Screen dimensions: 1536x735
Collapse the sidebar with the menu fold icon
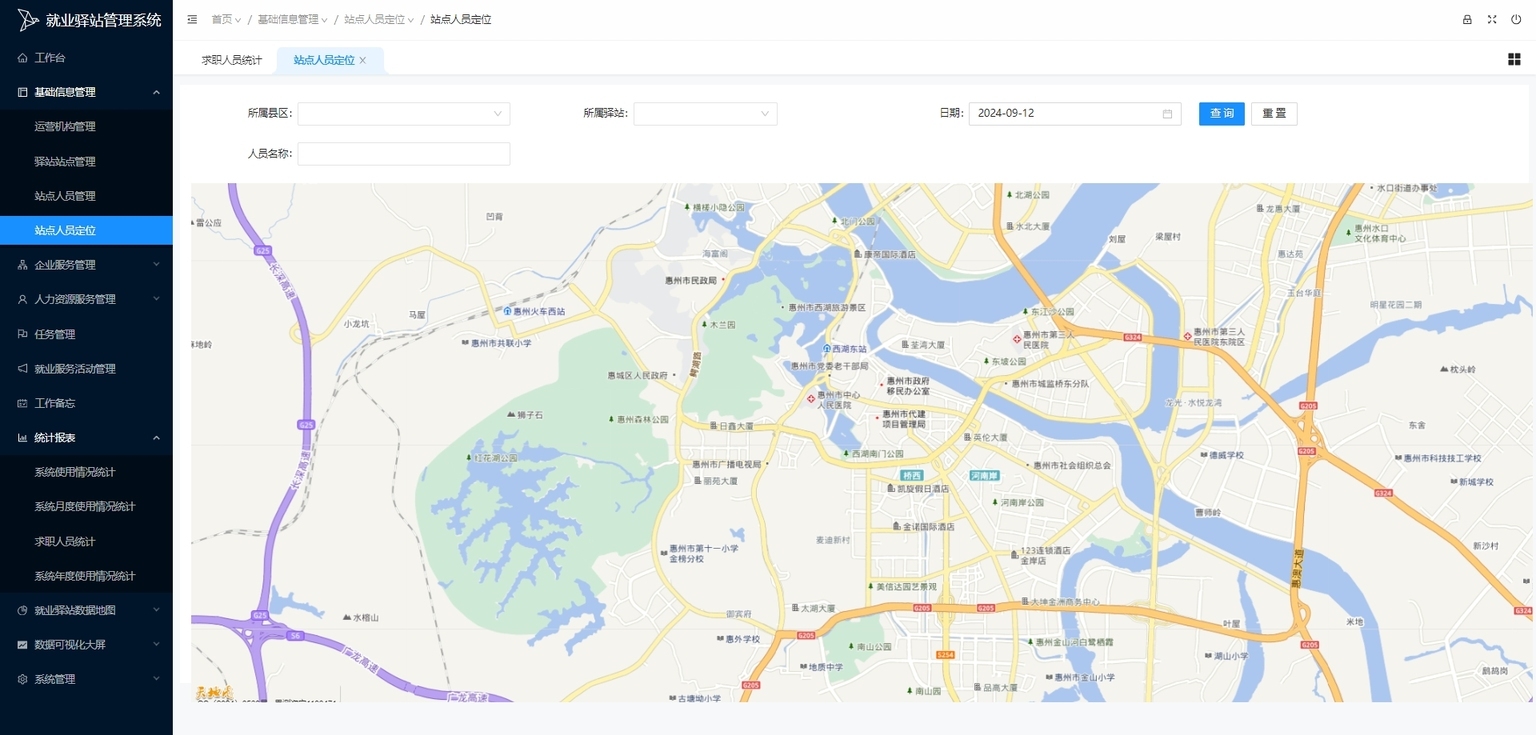point(192,19)
